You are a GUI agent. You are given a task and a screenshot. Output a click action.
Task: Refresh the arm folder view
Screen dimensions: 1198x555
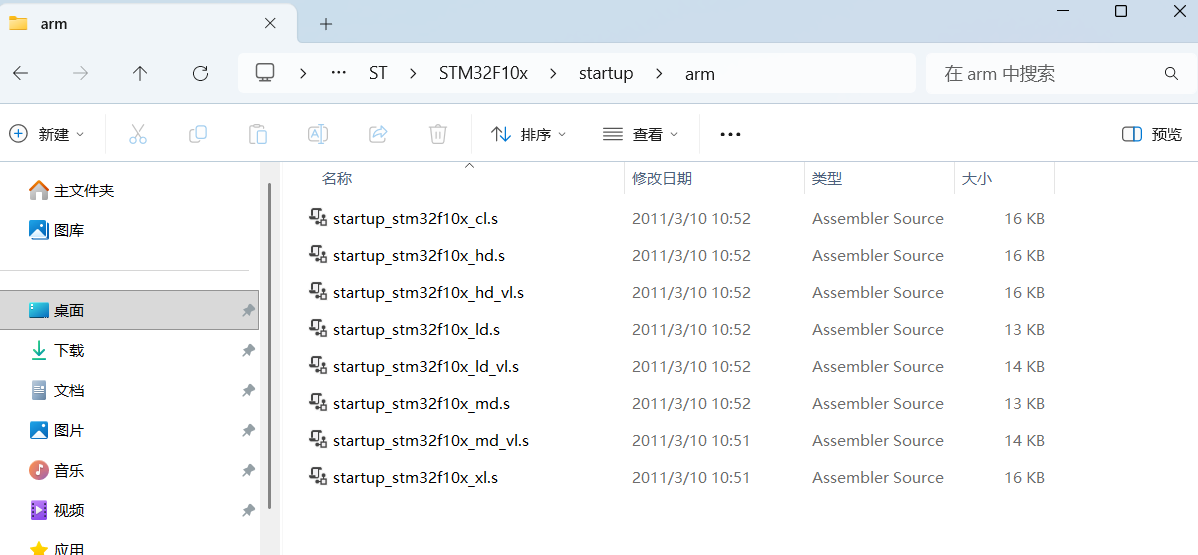[x=200, y=73]
